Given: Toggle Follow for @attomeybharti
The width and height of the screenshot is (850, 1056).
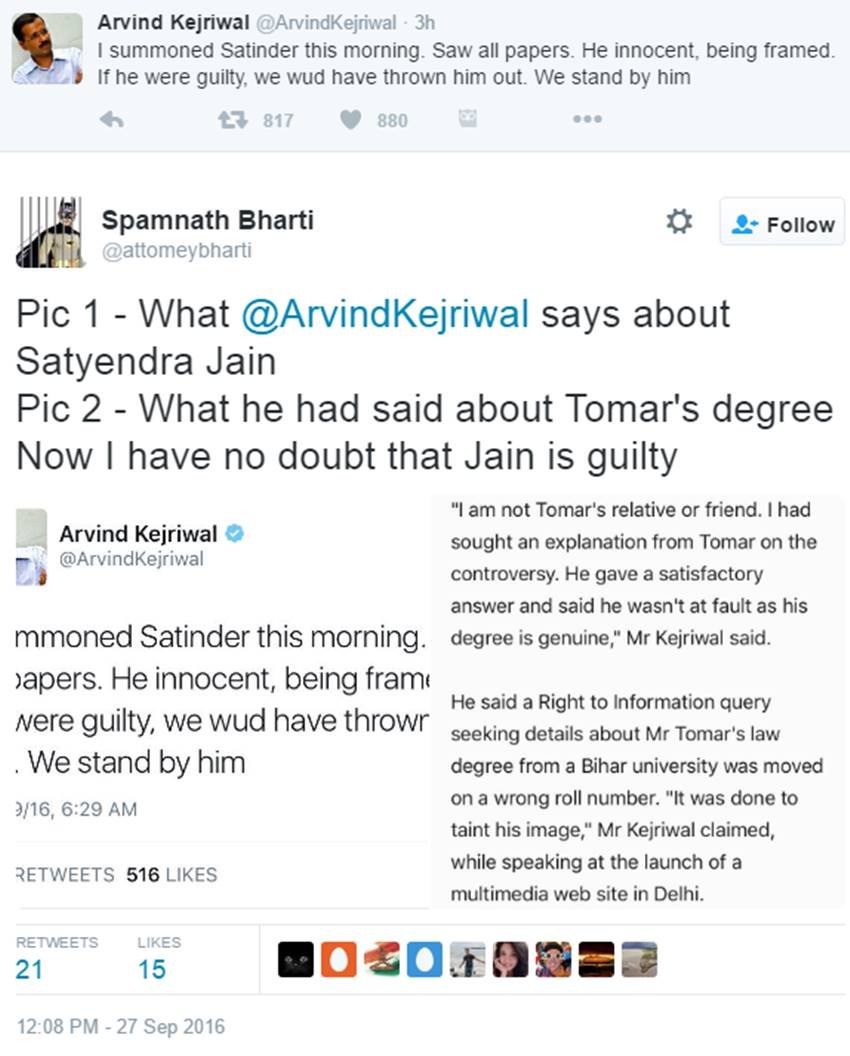Looking at the screenshot, I should (782, 222).
